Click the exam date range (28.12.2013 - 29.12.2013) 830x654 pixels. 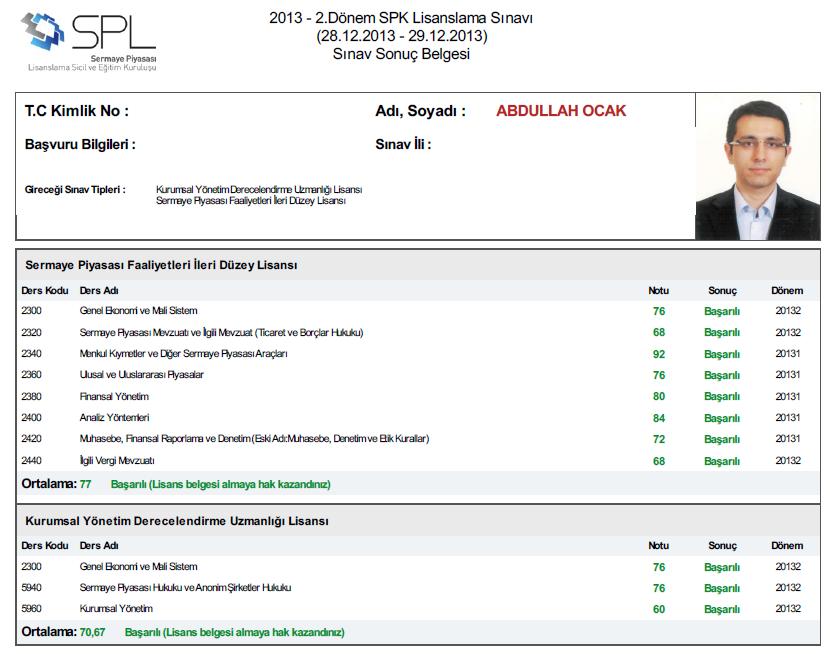(x=402, y=36)
